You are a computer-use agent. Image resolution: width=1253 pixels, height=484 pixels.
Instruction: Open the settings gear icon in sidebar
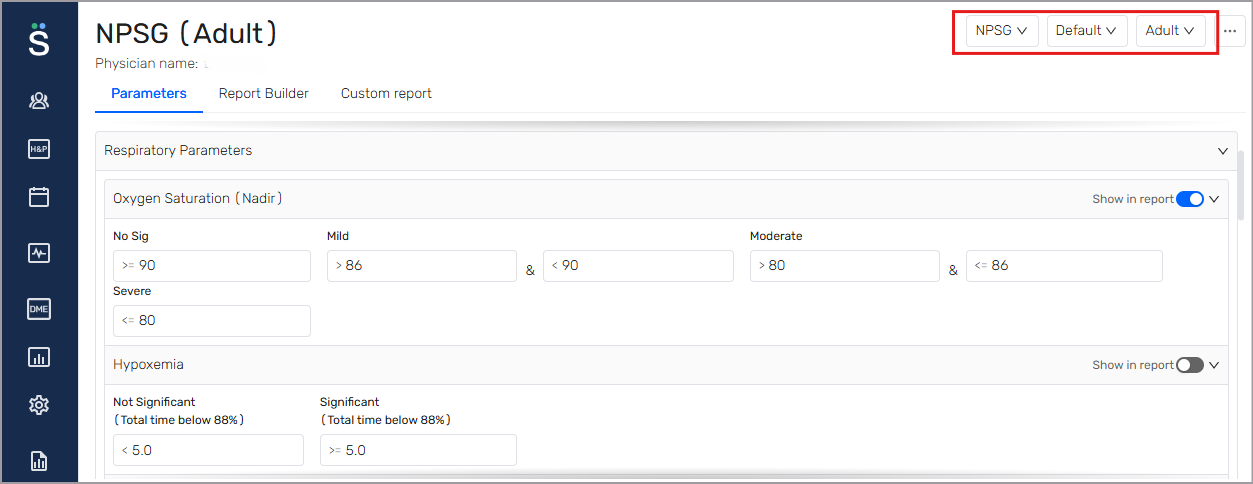pyautogui.click(x=39, y=405)
